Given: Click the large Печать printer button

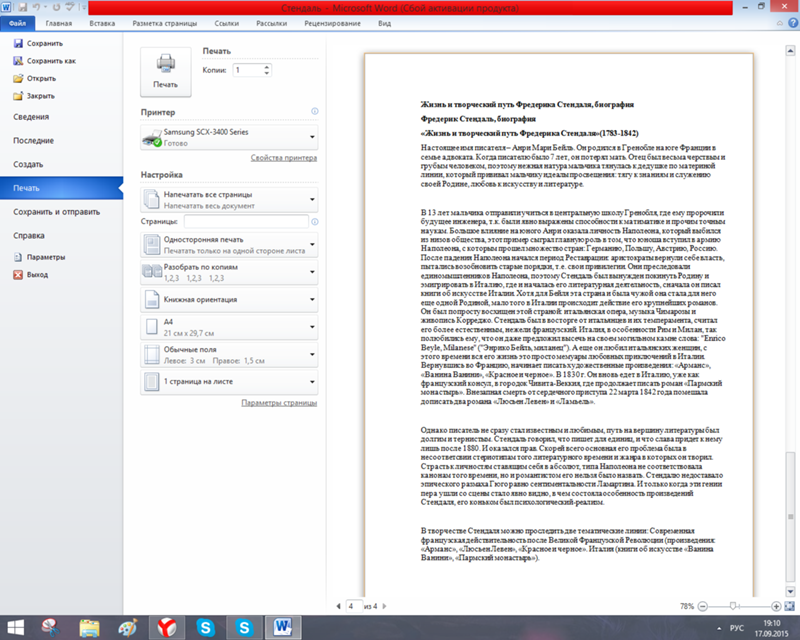Looking at the screenshot, I should [165, 71].
